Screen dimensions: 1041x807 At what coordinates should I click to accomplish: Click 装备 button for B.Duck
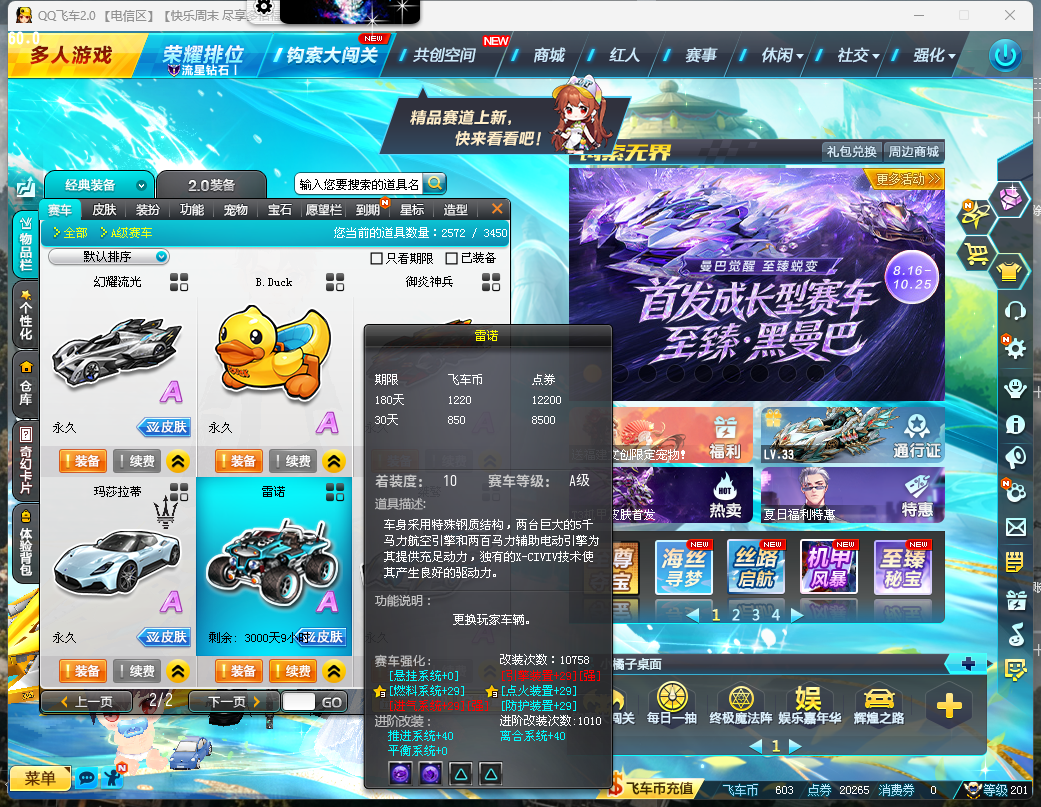pyautogui.click(x=238, y=461)
